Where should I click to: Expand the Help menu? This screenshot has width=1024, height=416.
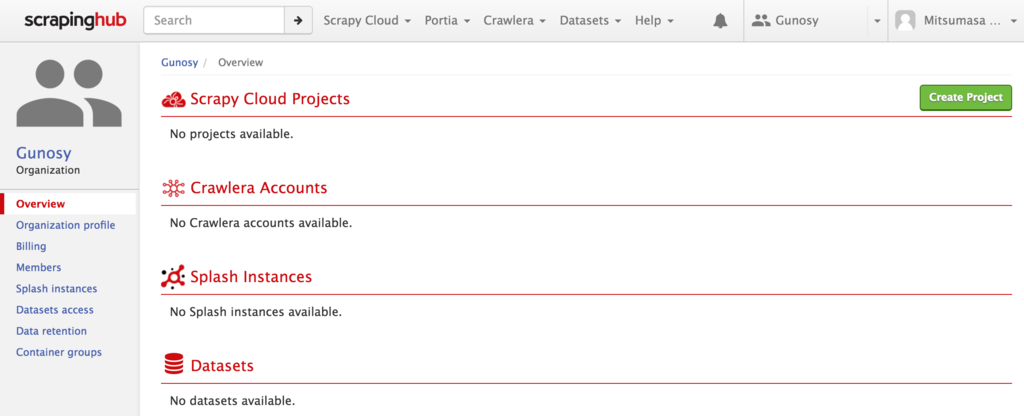click(654, 21)
